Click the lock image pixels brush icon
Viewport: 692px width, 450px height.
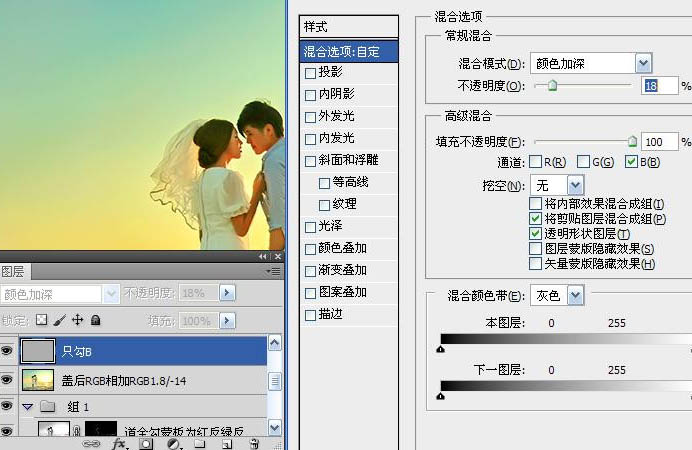click(x=59, y=321)
